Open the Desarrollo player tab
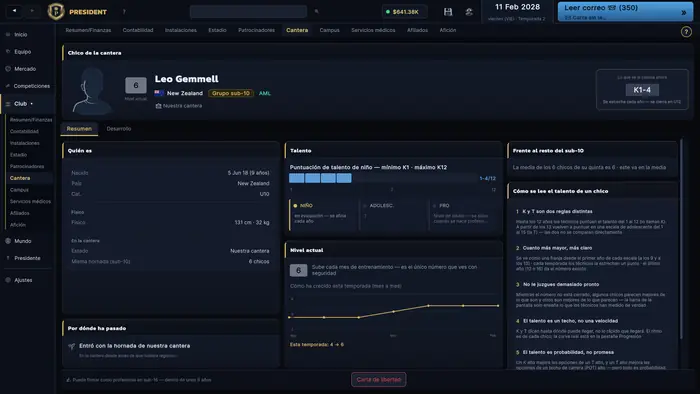This screenshot has height=394, width=700. coord(119,129)
